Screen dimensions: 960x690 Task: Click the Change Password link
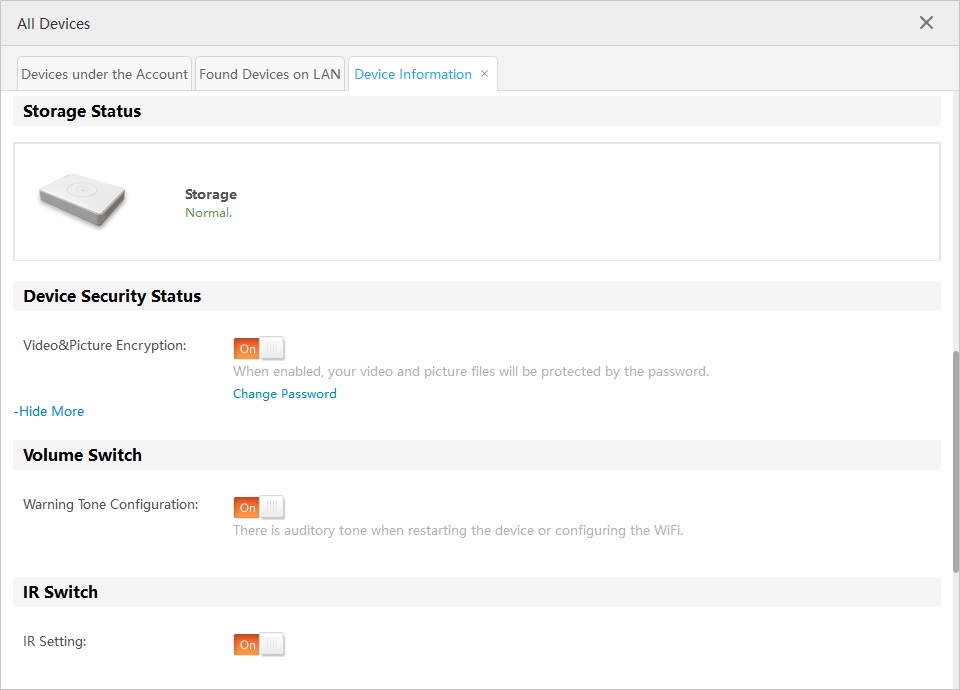coord(285,394)
